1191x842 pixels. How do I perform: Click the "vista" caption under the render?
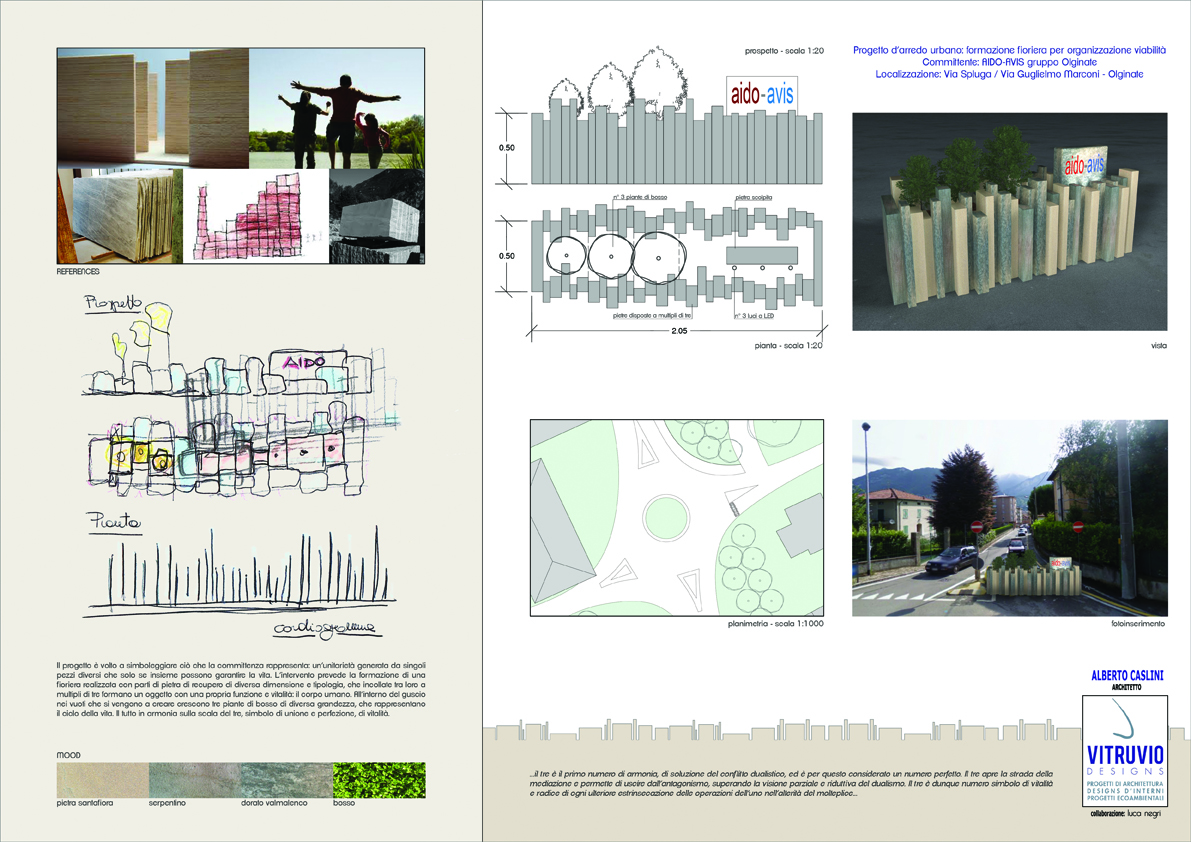(x=1158, y=345)
